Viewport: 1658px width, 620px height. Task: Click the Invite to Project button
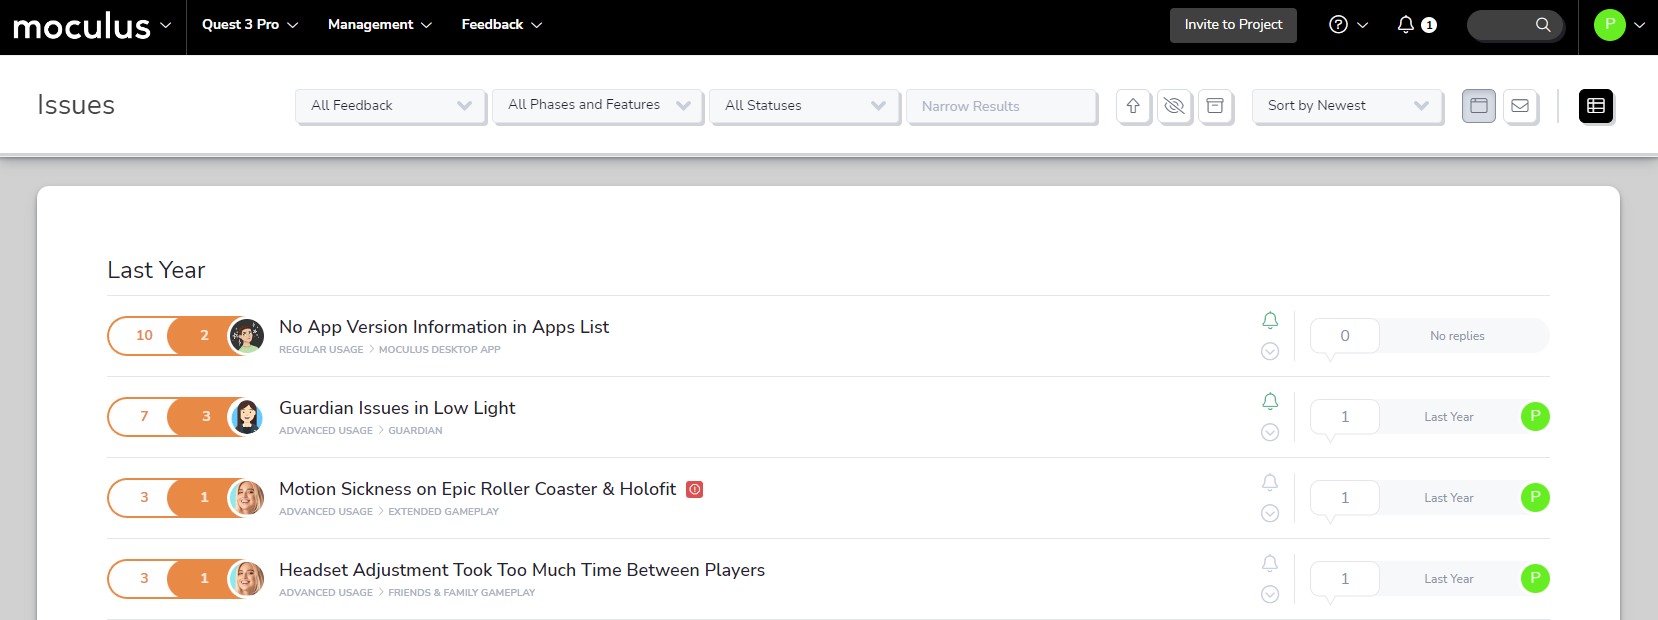click(1232, 25)
